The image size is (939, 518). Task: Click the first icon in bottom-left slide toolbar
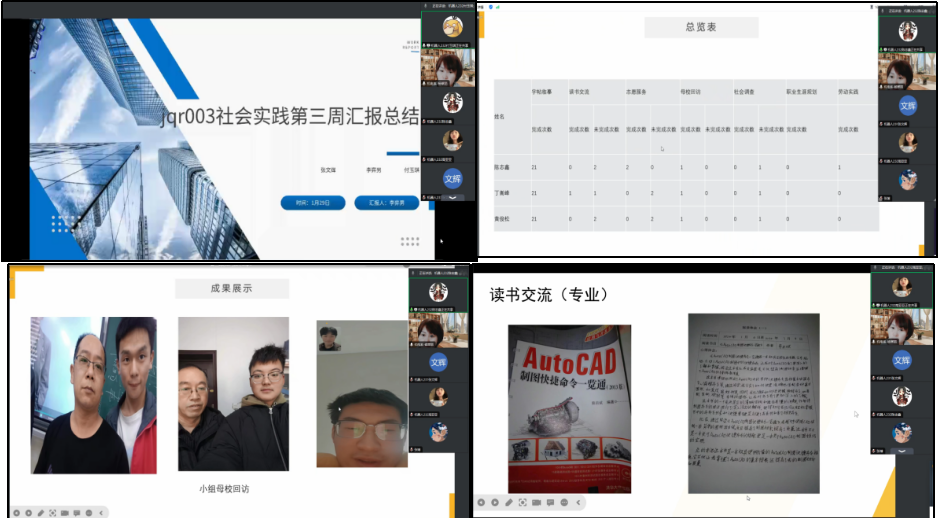coord(16,512)
